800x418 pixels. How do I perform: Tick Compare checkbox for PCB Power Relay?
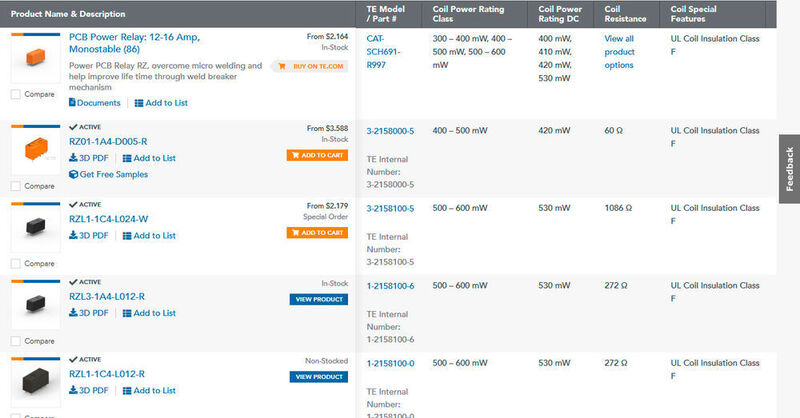(16, 94)
